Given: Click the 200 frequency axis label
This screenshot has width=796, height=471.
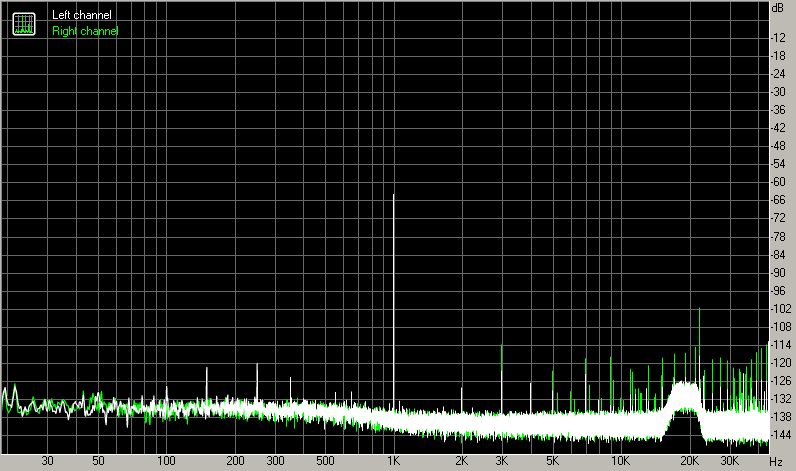Looking at the screenshot, I should pos(235,461).
